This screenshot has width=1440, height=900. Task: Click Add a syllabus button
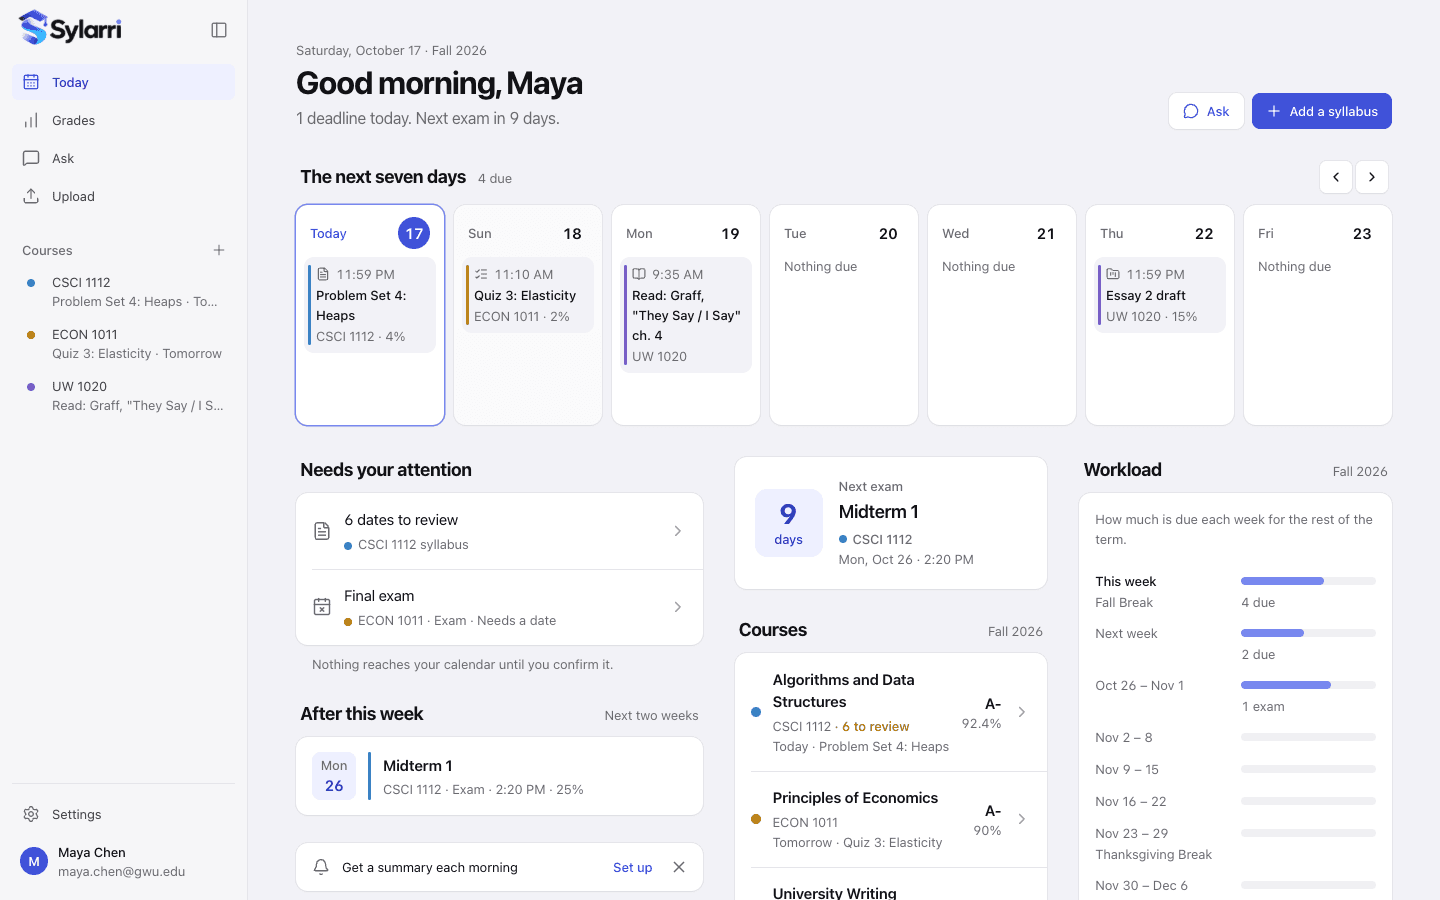coord(1322,111)
